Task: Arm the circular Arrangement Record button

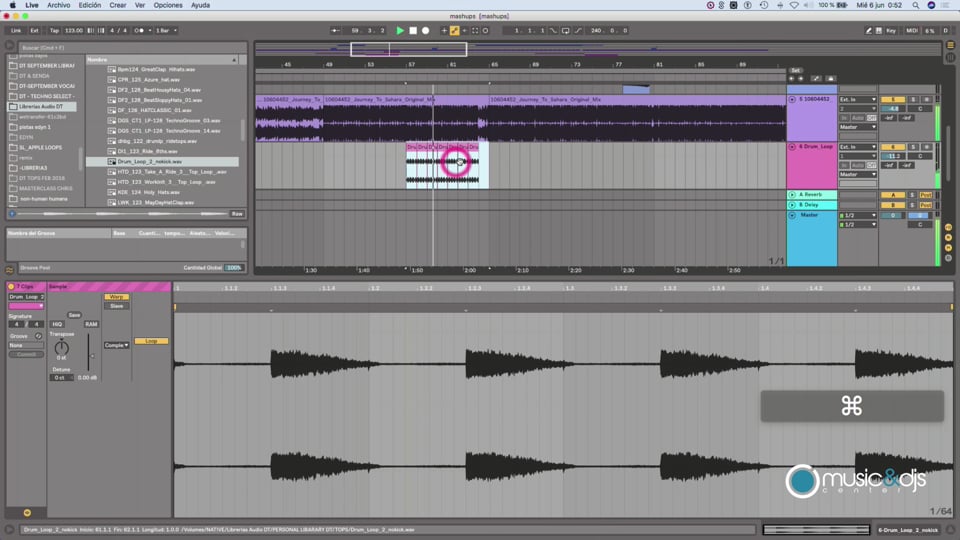Action: coord(426,31)
